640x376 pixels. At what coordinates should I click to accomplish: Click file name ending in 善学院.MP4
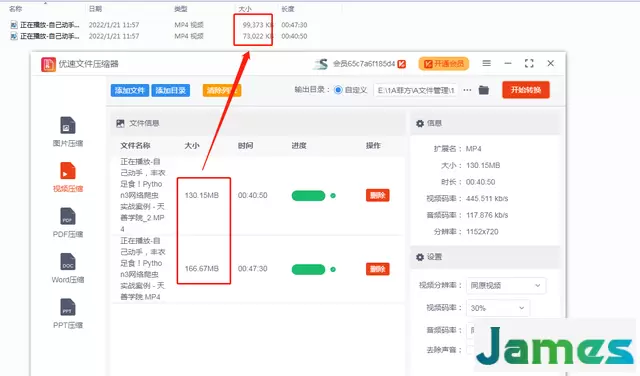click(x=142, y=269)
